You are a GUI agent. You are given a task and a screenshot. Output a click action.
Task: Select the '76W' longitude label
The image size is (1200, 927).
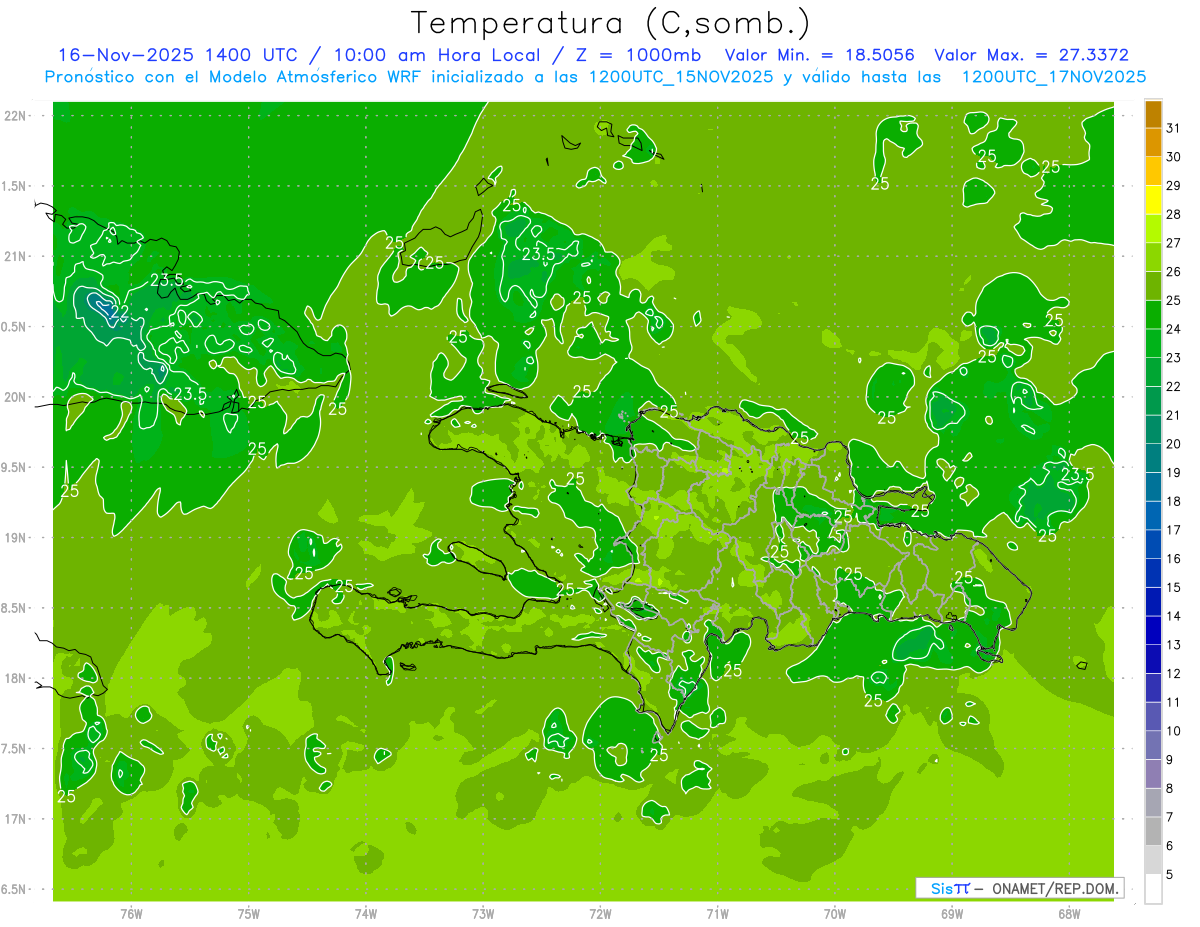[x=131, y=912]
